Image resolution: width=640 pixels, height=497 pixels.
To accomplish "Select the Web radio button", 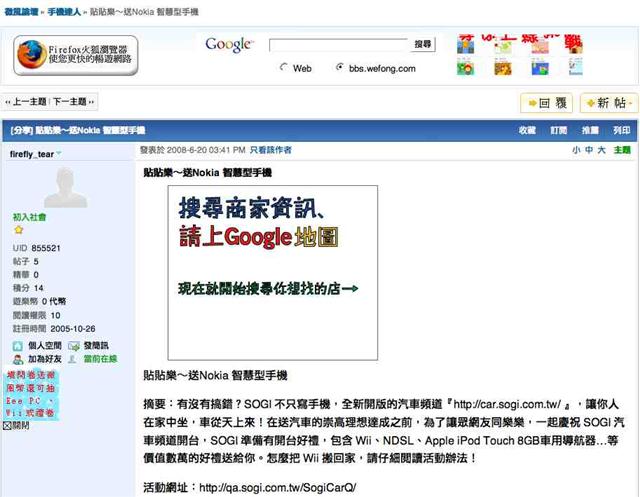I will (x=284, y=67).
